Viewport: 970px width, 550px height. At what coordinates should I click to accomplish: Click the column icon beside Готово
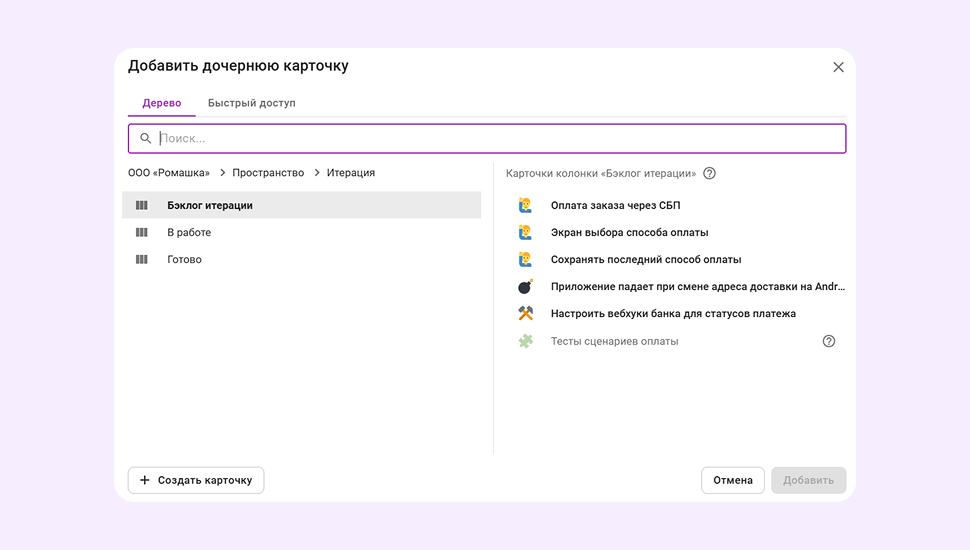(142, 260)
